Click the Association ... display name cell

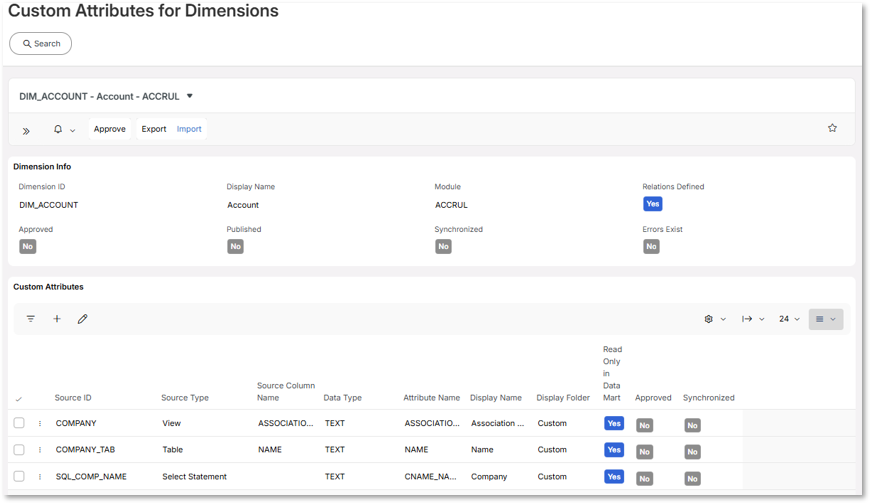point(497,423)
